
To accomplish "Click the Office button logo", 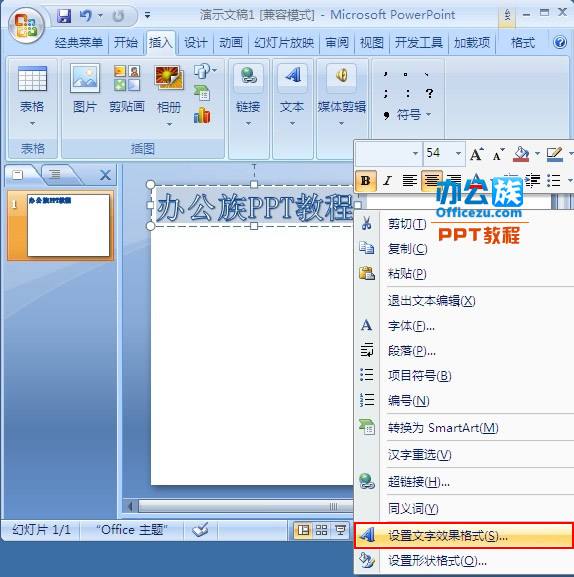I will pyautogui.click(x=26, y=26).
